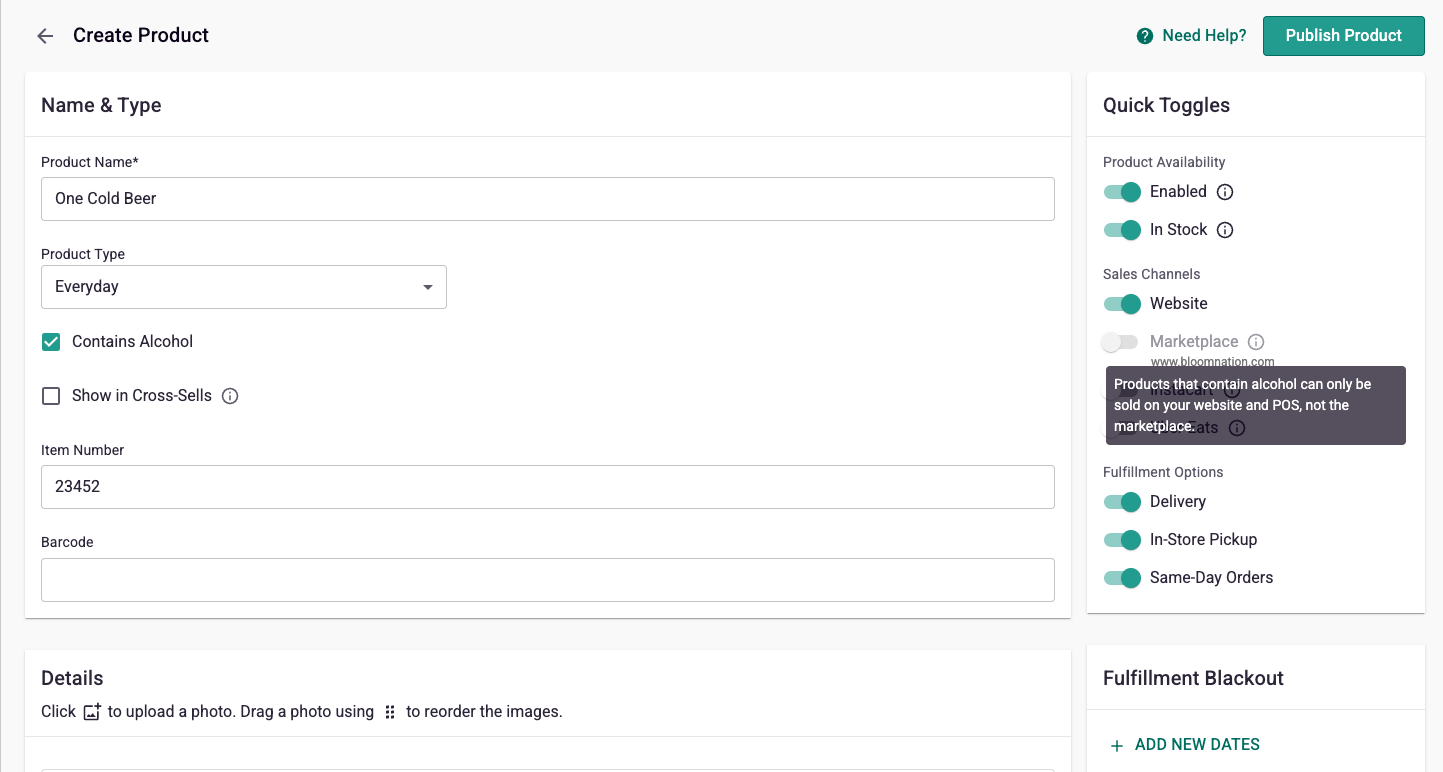
Task: Check Show in Cross-Sells checkbox
Action: point(51,396)
